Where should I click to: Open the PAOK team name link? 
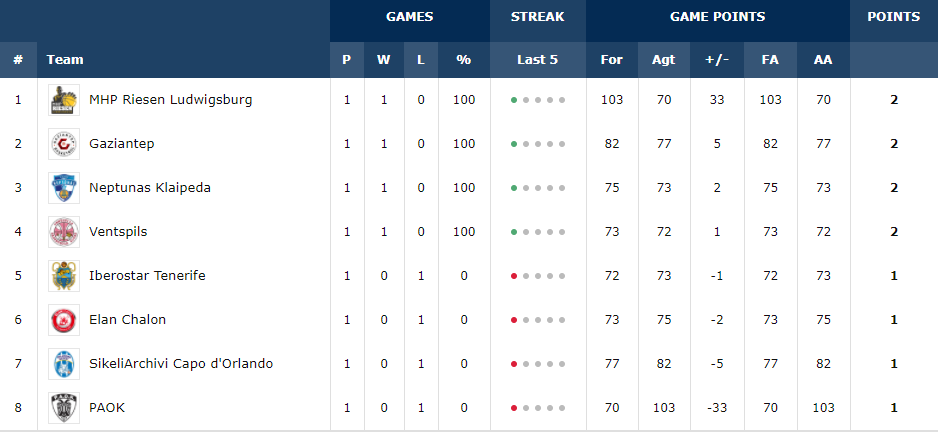[107, 408]
